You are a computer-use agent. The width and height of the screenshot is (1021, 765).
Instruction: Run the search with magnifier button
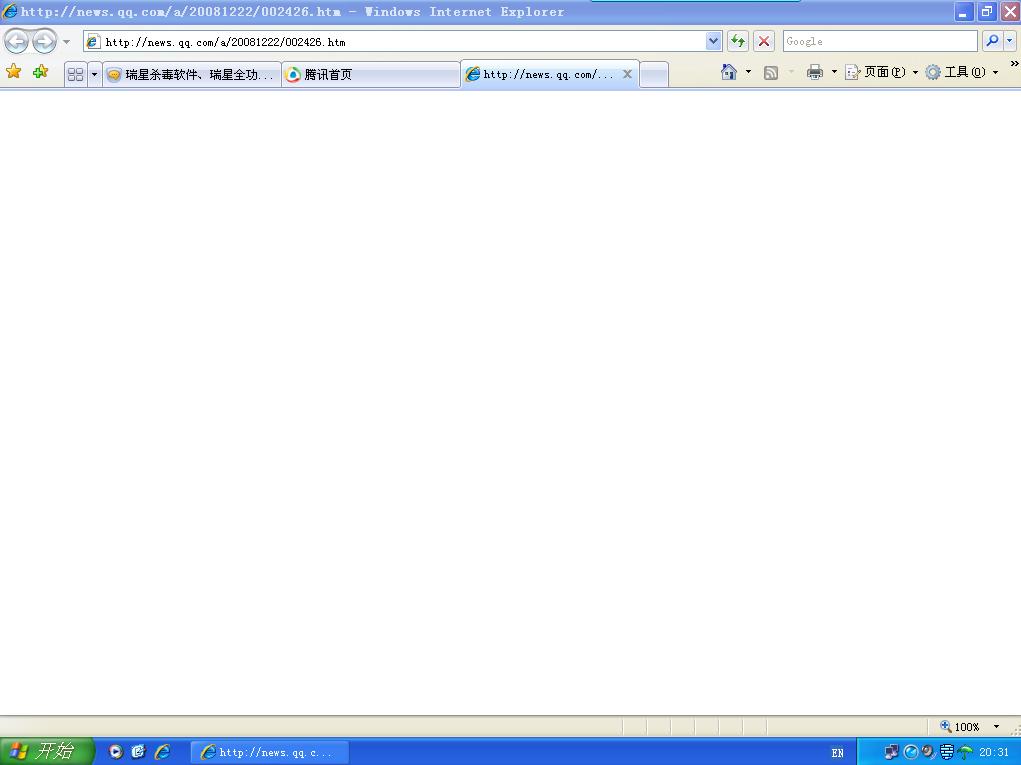tap(992, 42)
